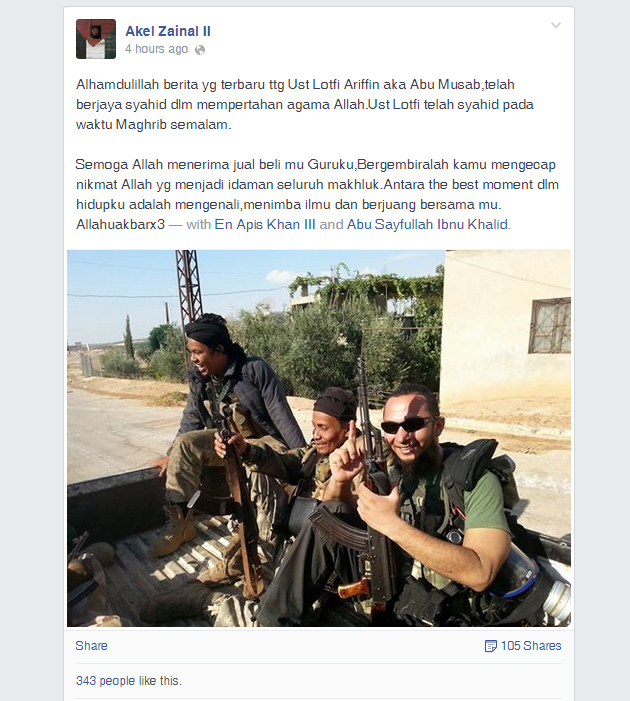
Task: Open the Akel Zainal II profile name link
Action: point(168,31)
